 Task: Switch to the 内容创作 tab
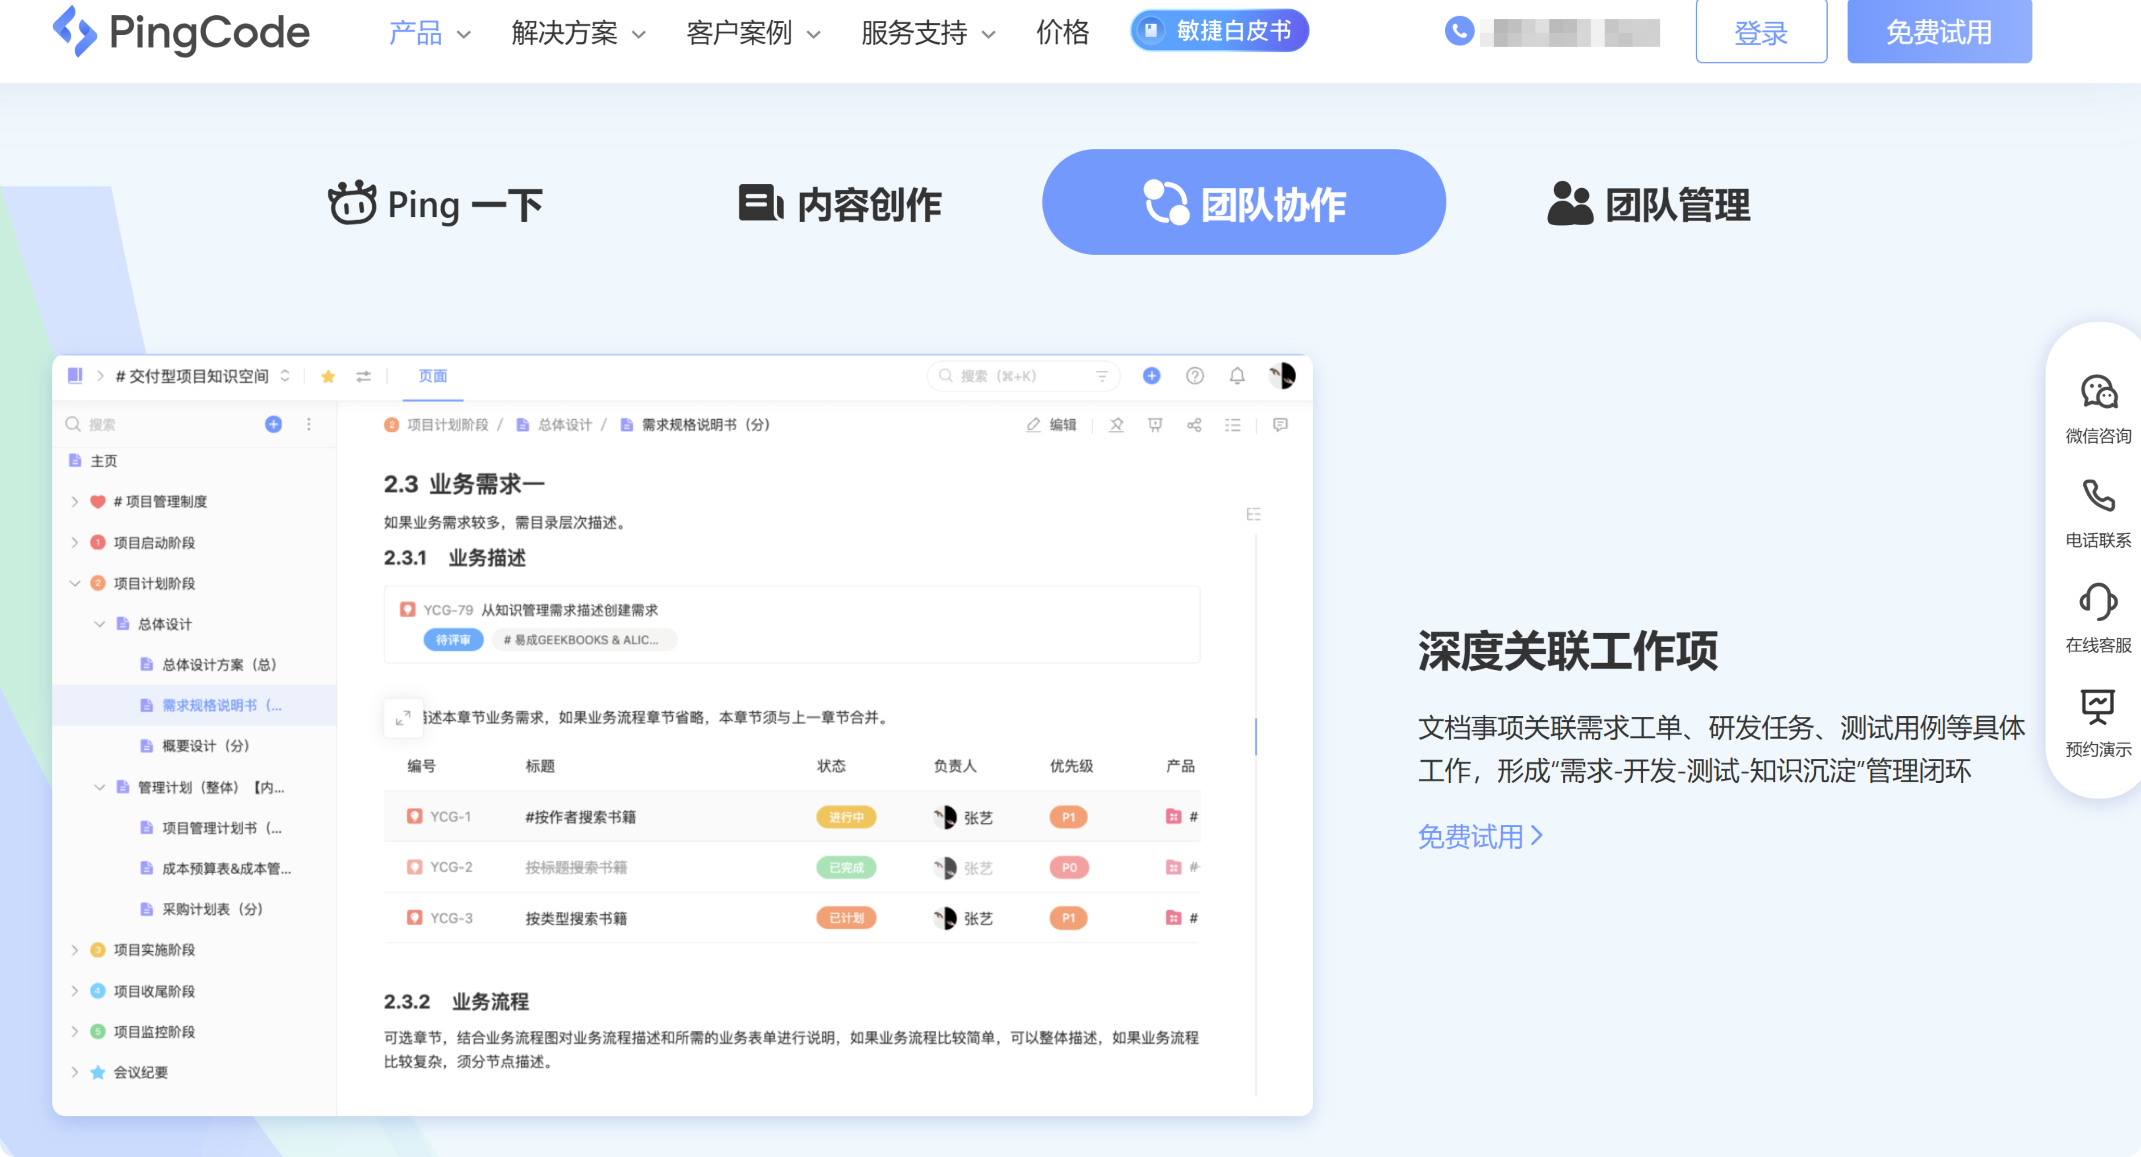coord(841,203)
